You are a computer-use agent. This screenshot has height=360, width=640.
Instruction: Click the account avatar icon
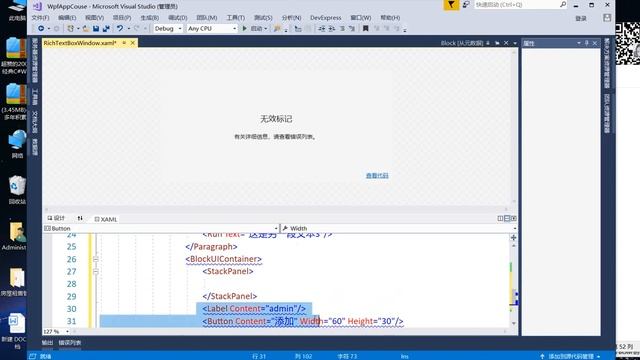[607, 18]
